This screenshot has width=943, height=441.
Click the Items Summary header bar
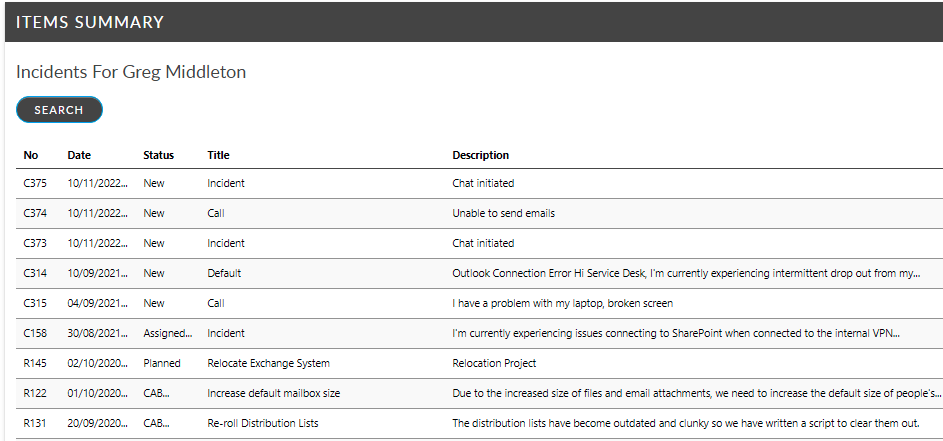click(x=472, y=22)
